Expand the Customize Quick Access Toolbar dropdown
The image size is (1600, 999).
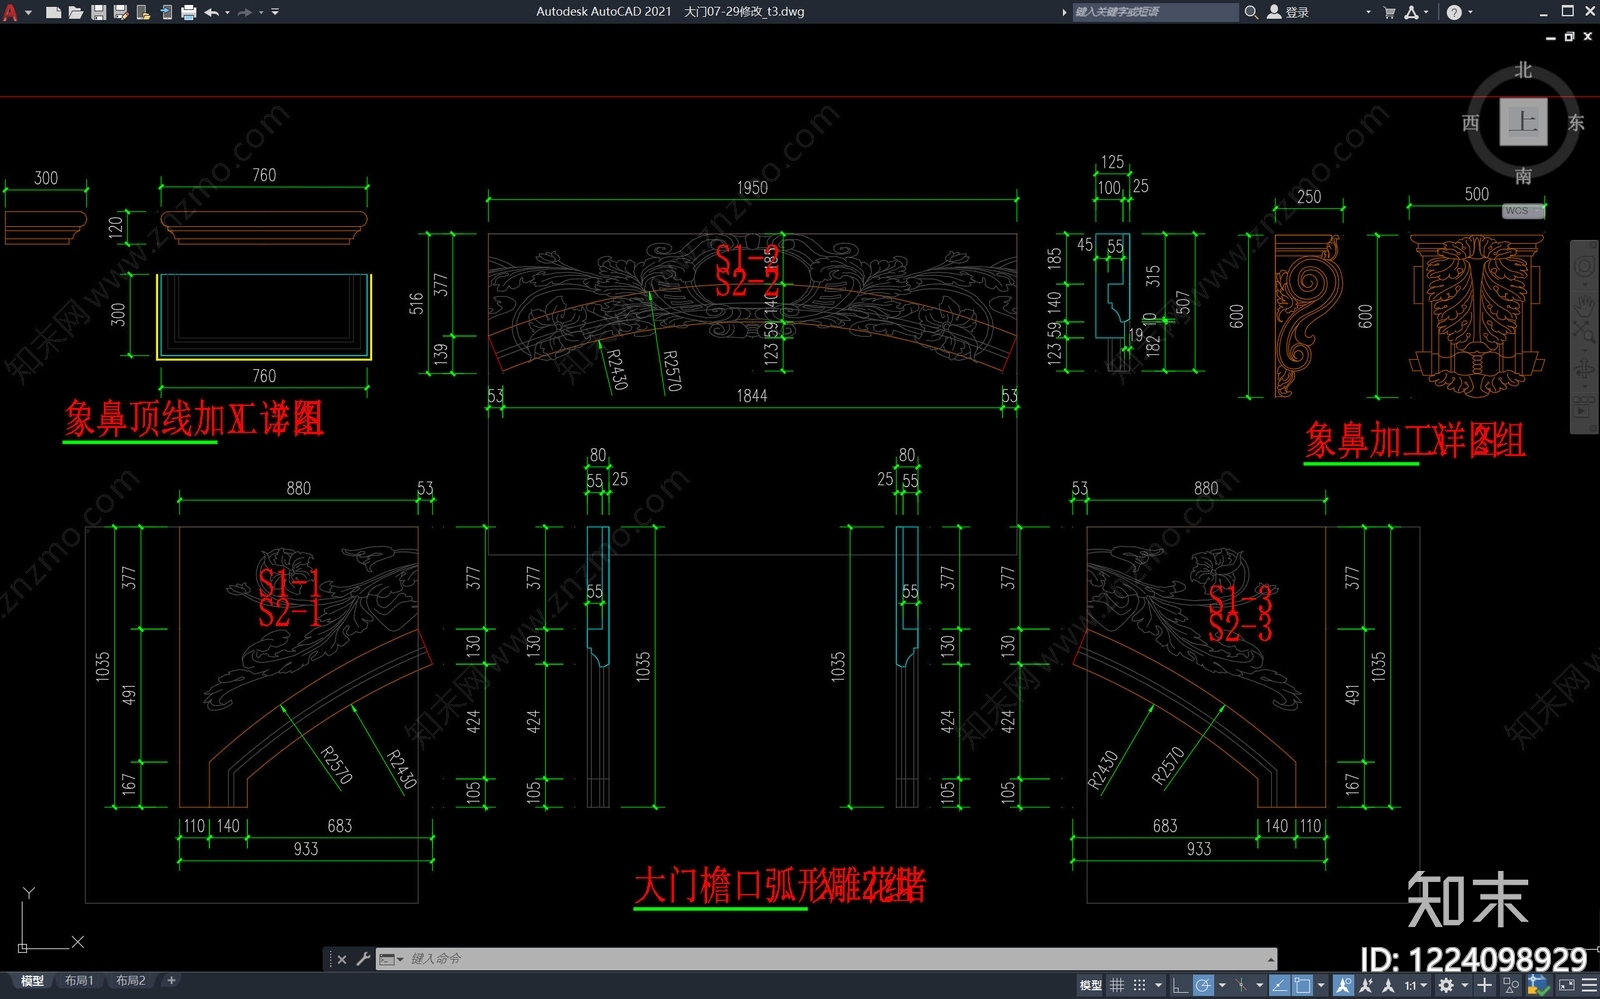(x=275, y=12)
